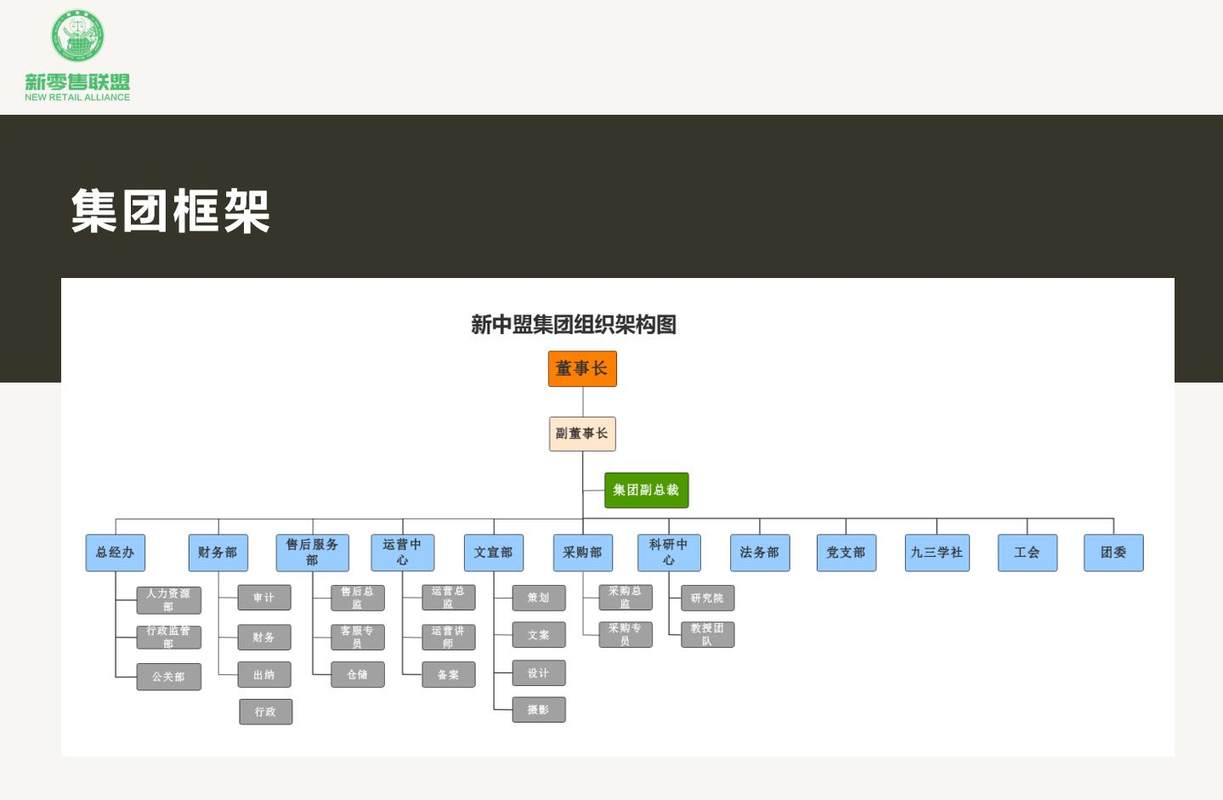The image size is (1223, 800).
Task: Select the "售后服务部" department box
Action: [x=312, y=553]
